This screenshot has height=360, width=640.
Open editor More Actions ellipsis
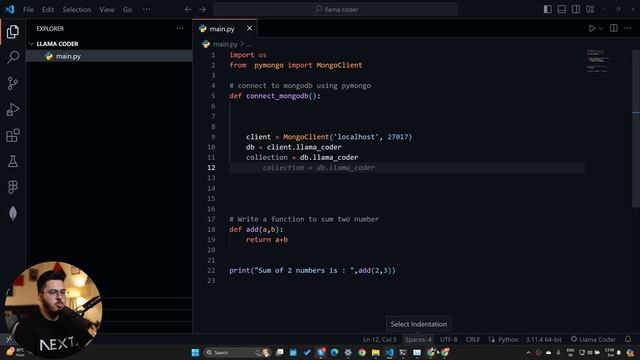pyautogui.click(x=628, y=28)
